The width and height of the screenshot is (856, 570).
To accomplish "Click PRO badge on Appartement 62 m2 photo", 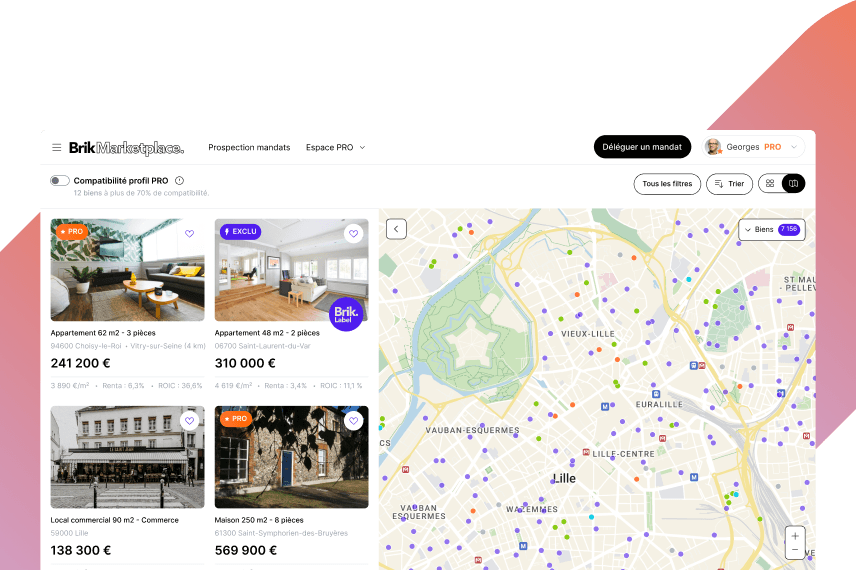I will coord(72,231).
